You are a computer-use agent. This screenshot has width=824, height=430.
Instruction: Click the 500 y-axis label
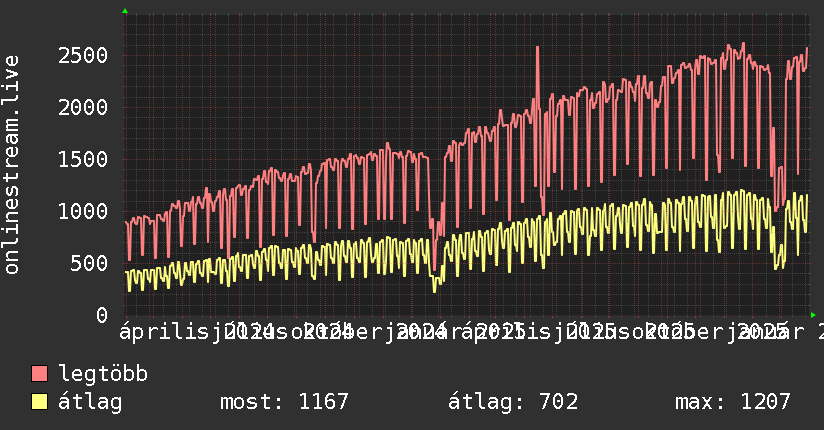point(89,263)
